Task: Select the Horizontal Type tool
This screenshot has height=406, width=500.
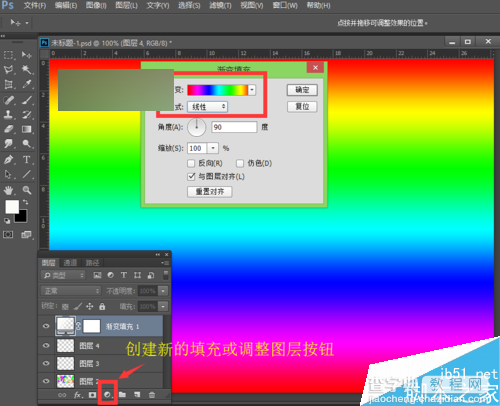Action: coord(27,160)
